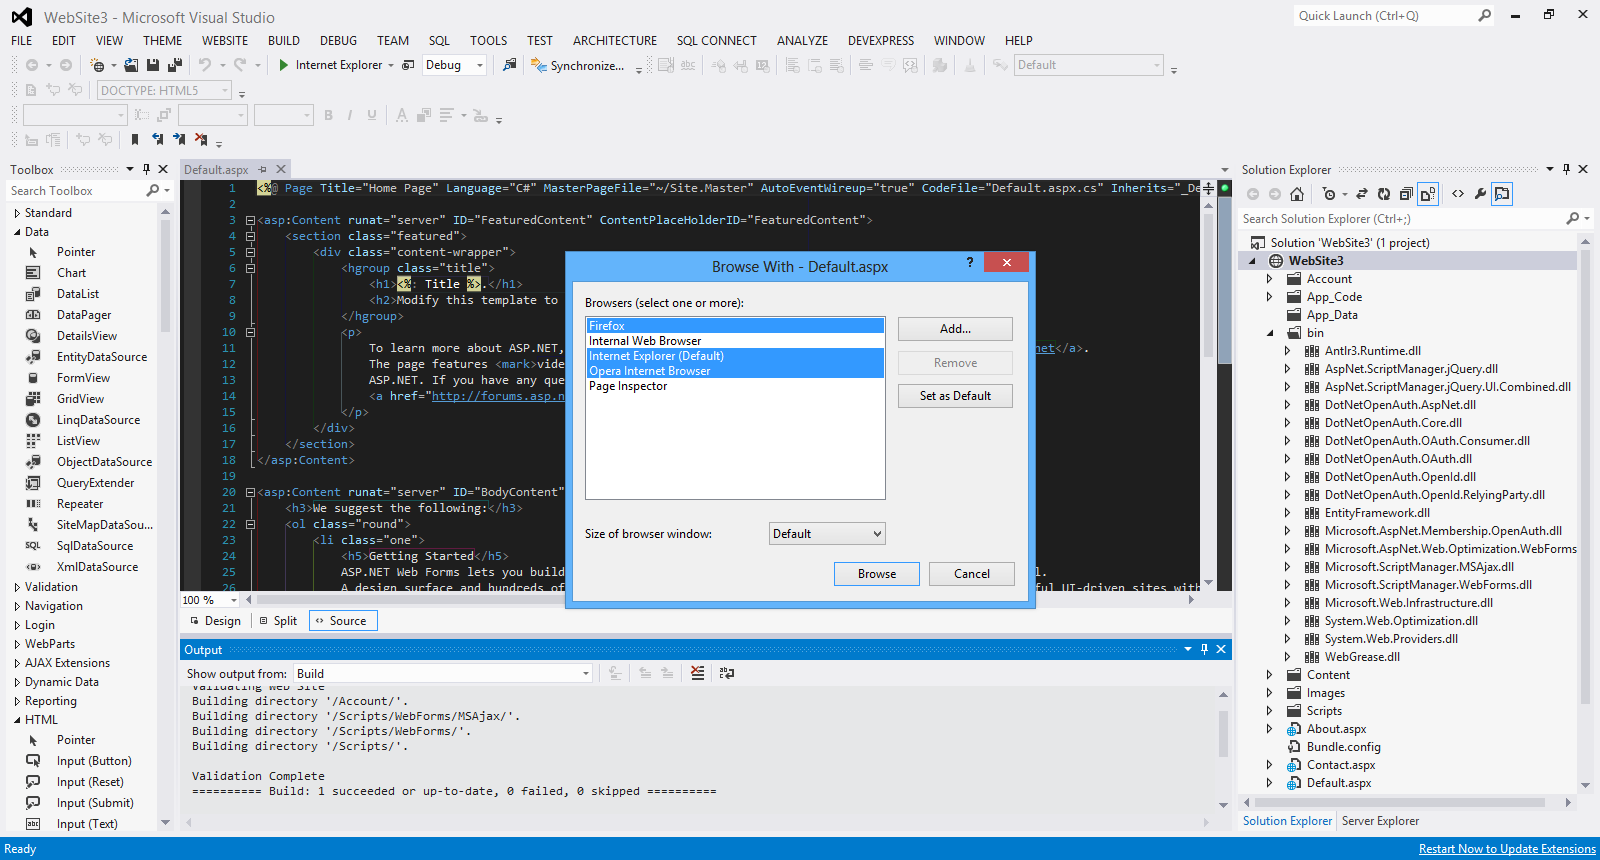This screenshot has width=1600, height=860.
Task: Open the Show output from Build dropdown
Action: point(443,673)
